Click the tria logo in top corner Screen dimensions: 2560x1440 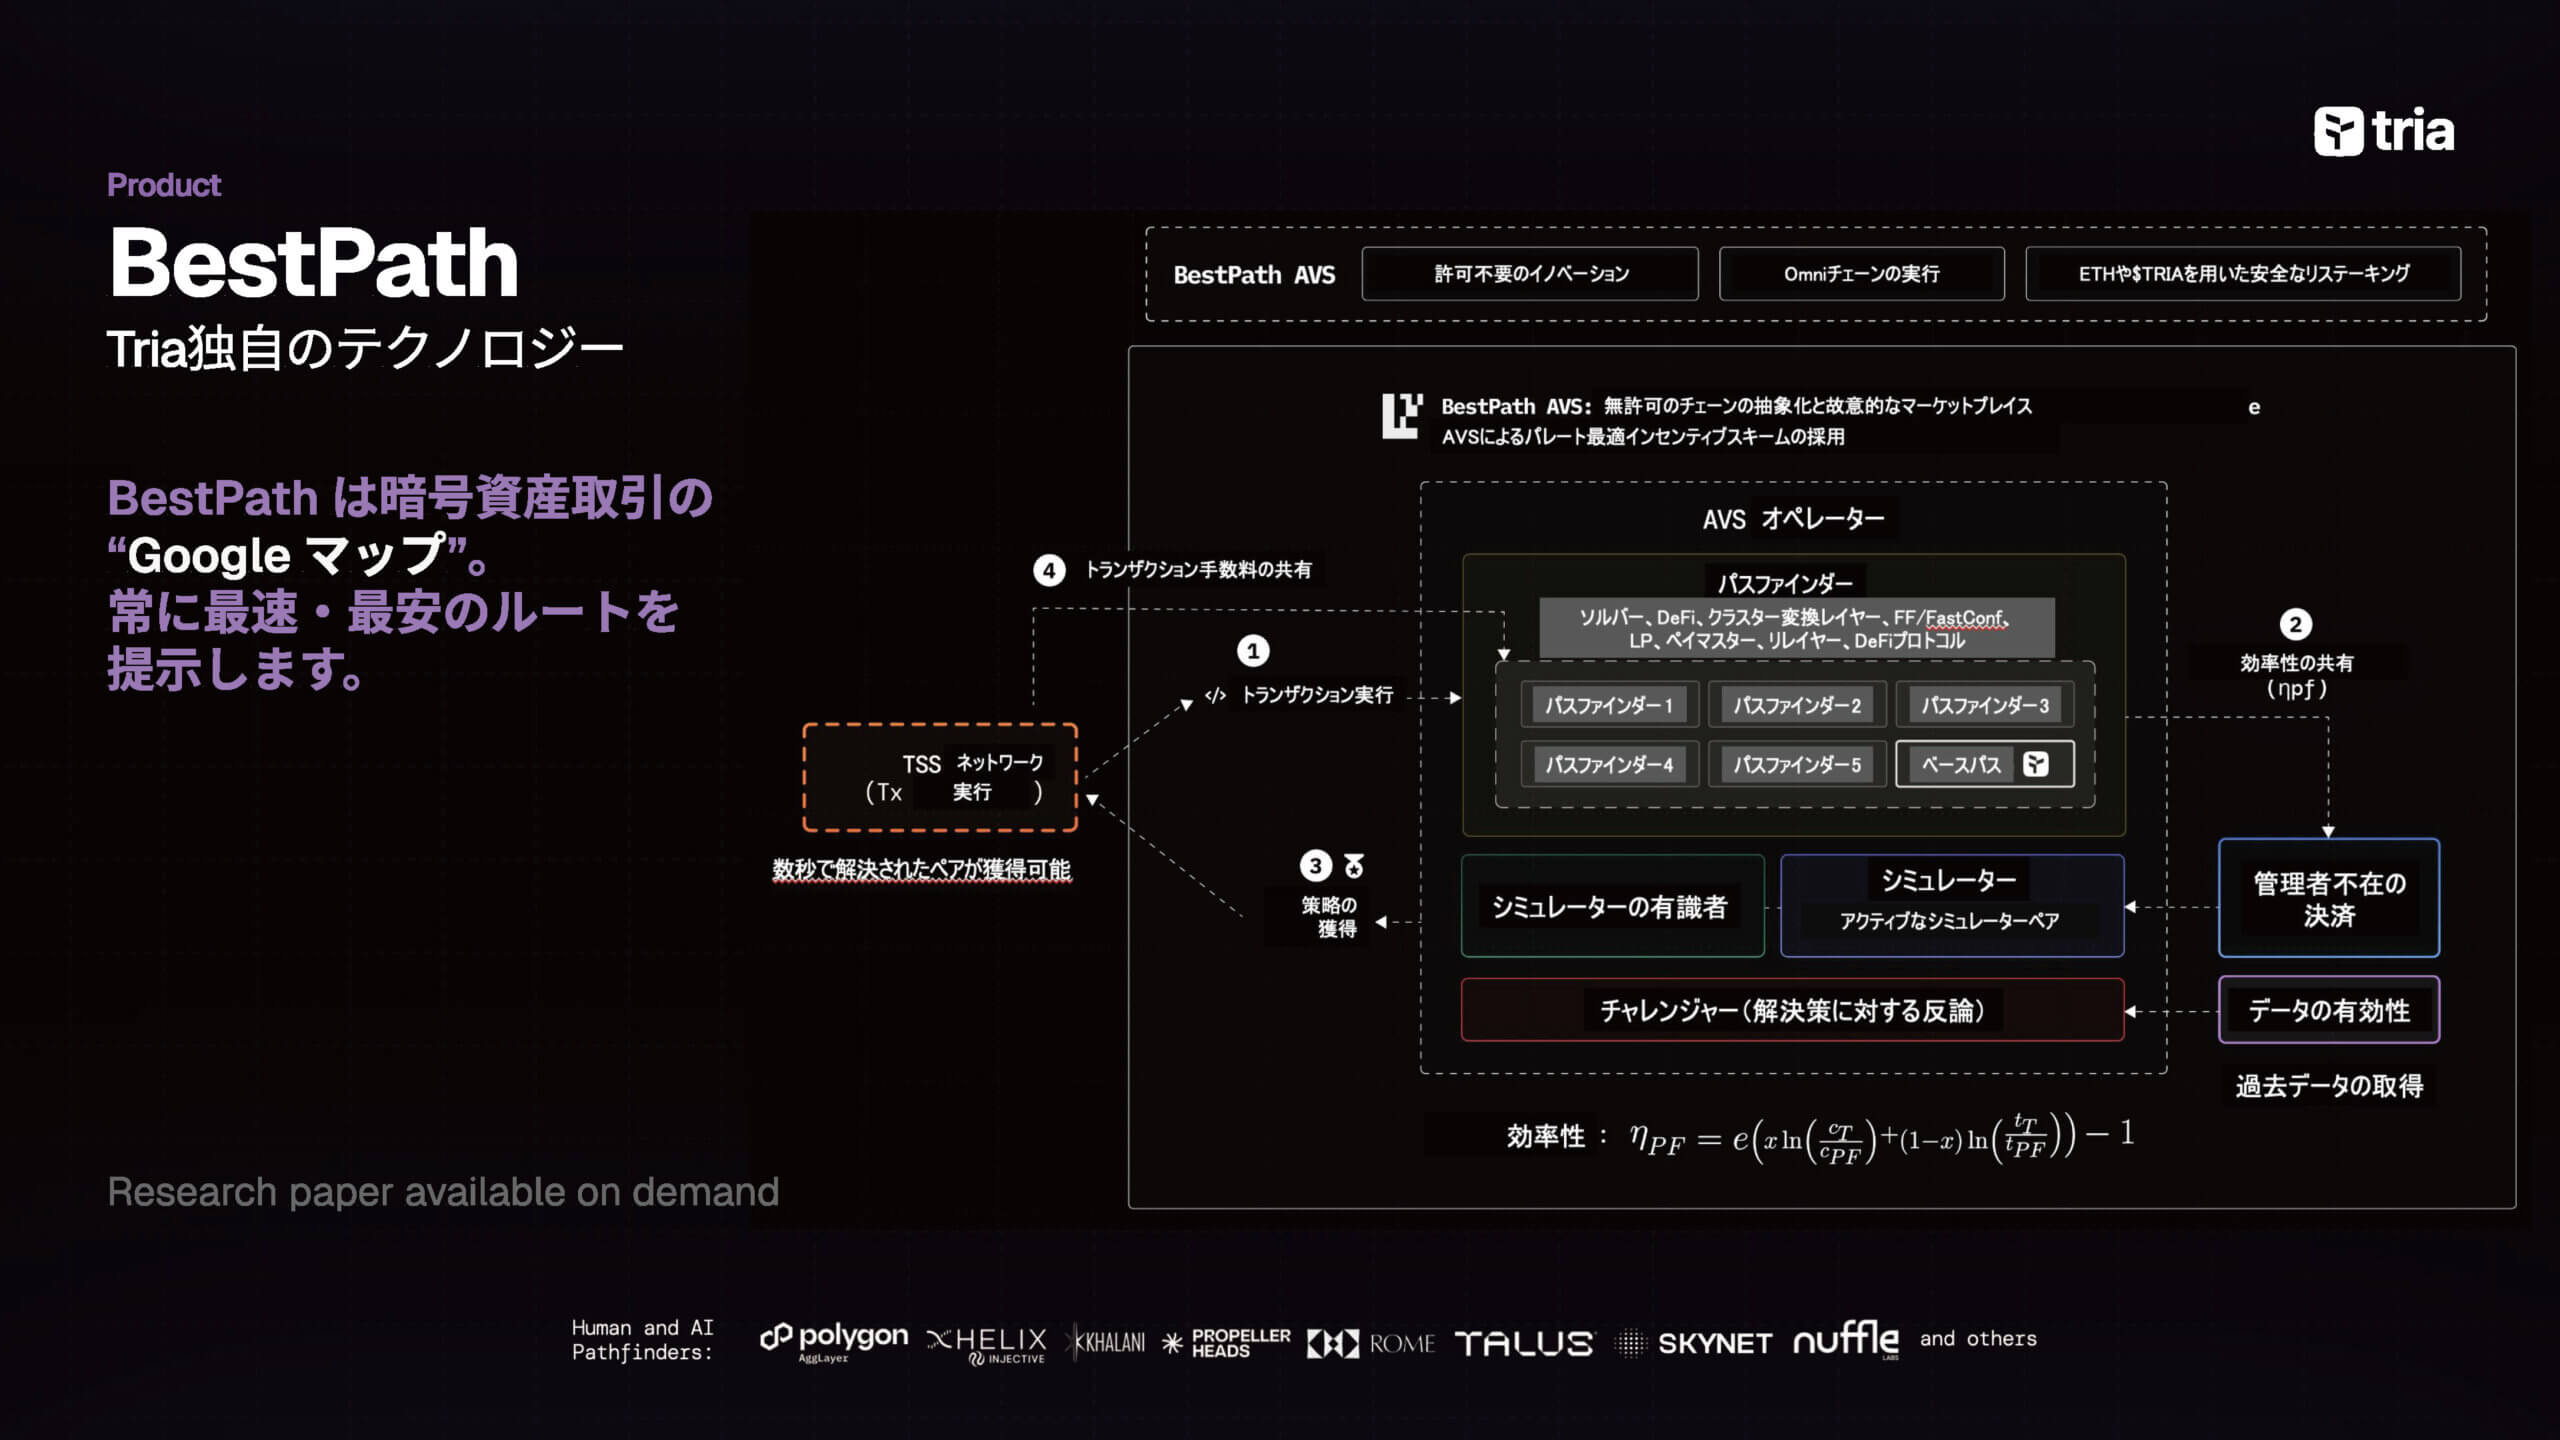coord(2383,131)
